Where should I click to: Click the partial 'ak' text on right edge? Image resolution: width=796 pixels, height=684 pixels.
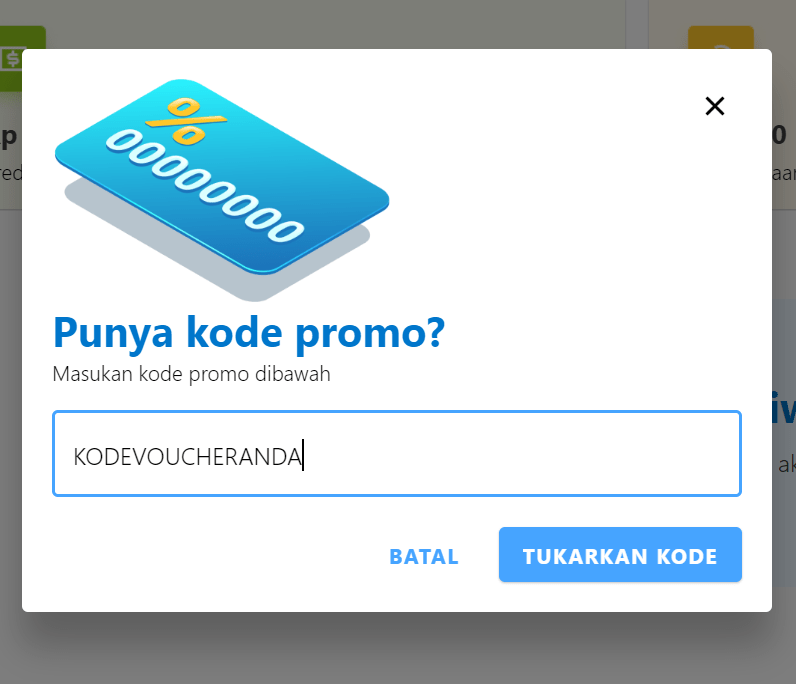(787, 464)
